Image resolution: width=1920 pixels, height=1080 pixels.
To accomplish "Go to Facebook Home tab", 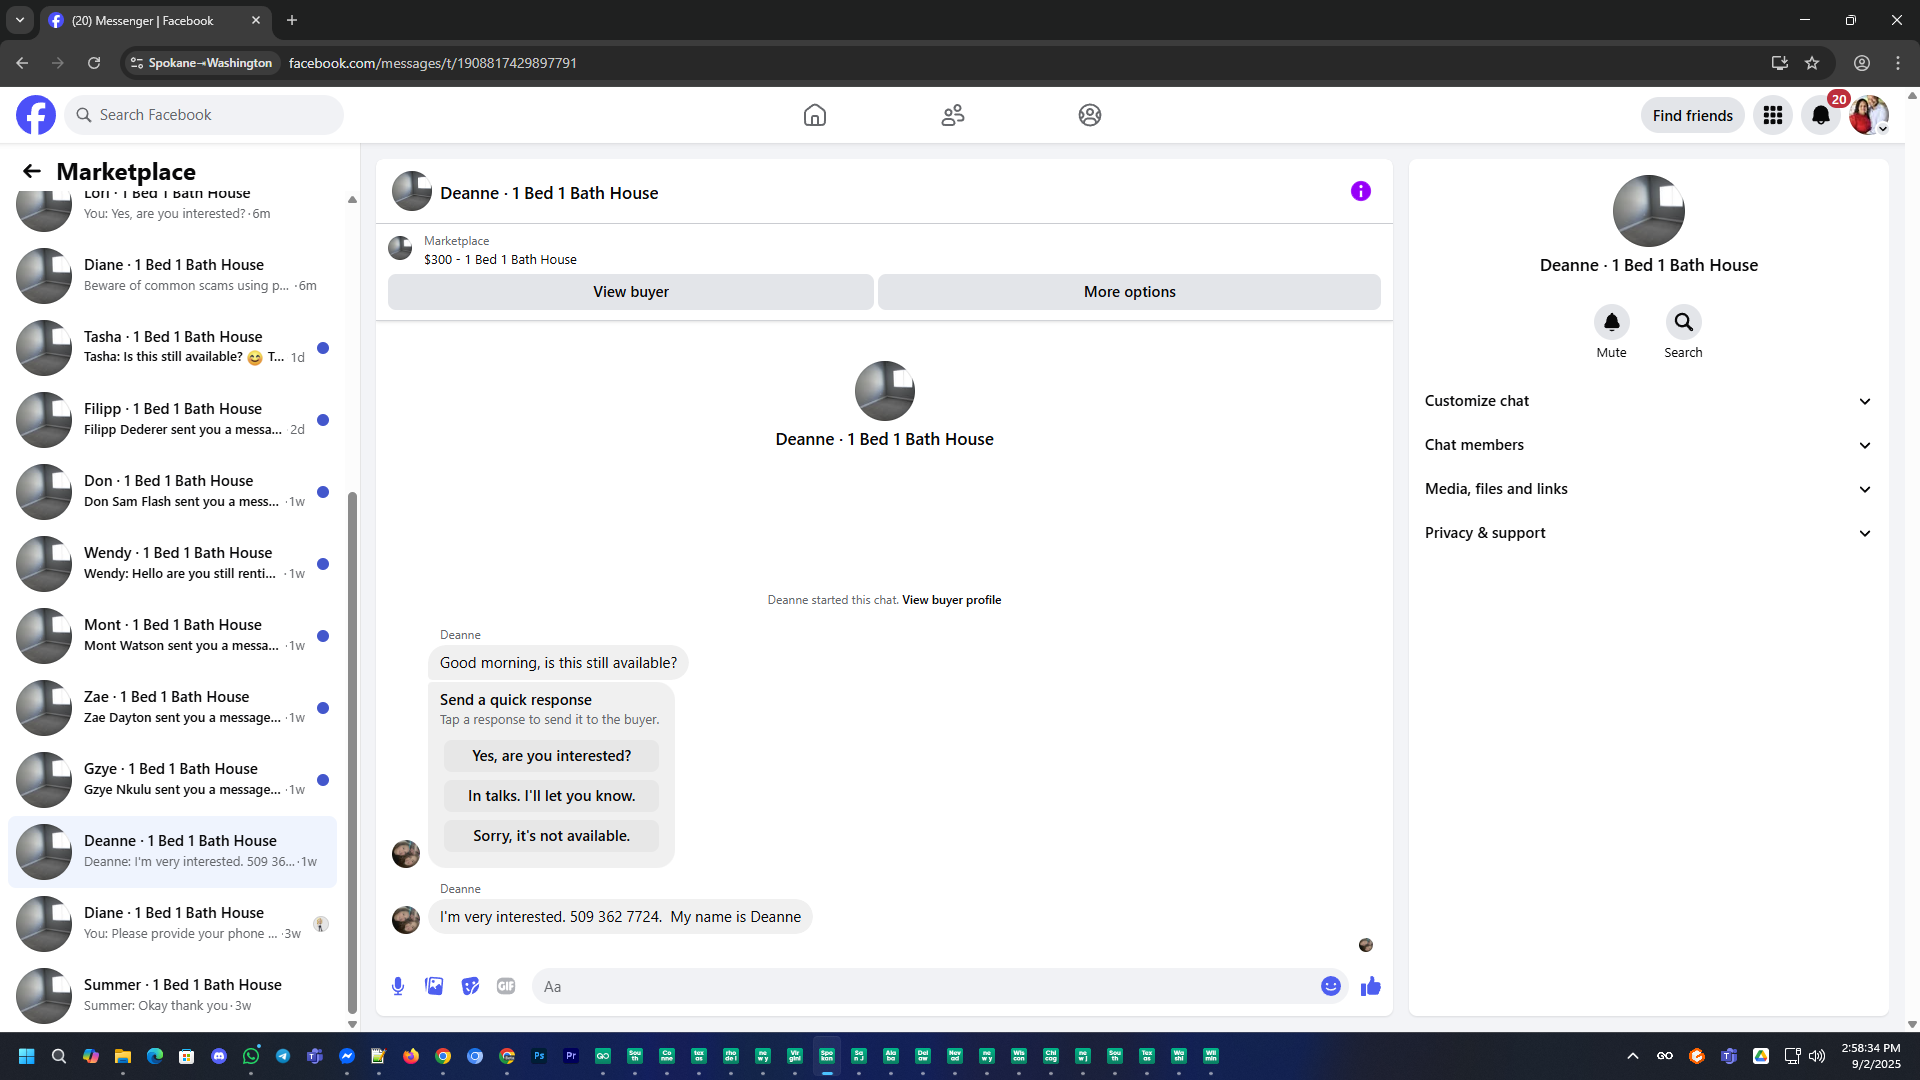I will pos(815,116).
